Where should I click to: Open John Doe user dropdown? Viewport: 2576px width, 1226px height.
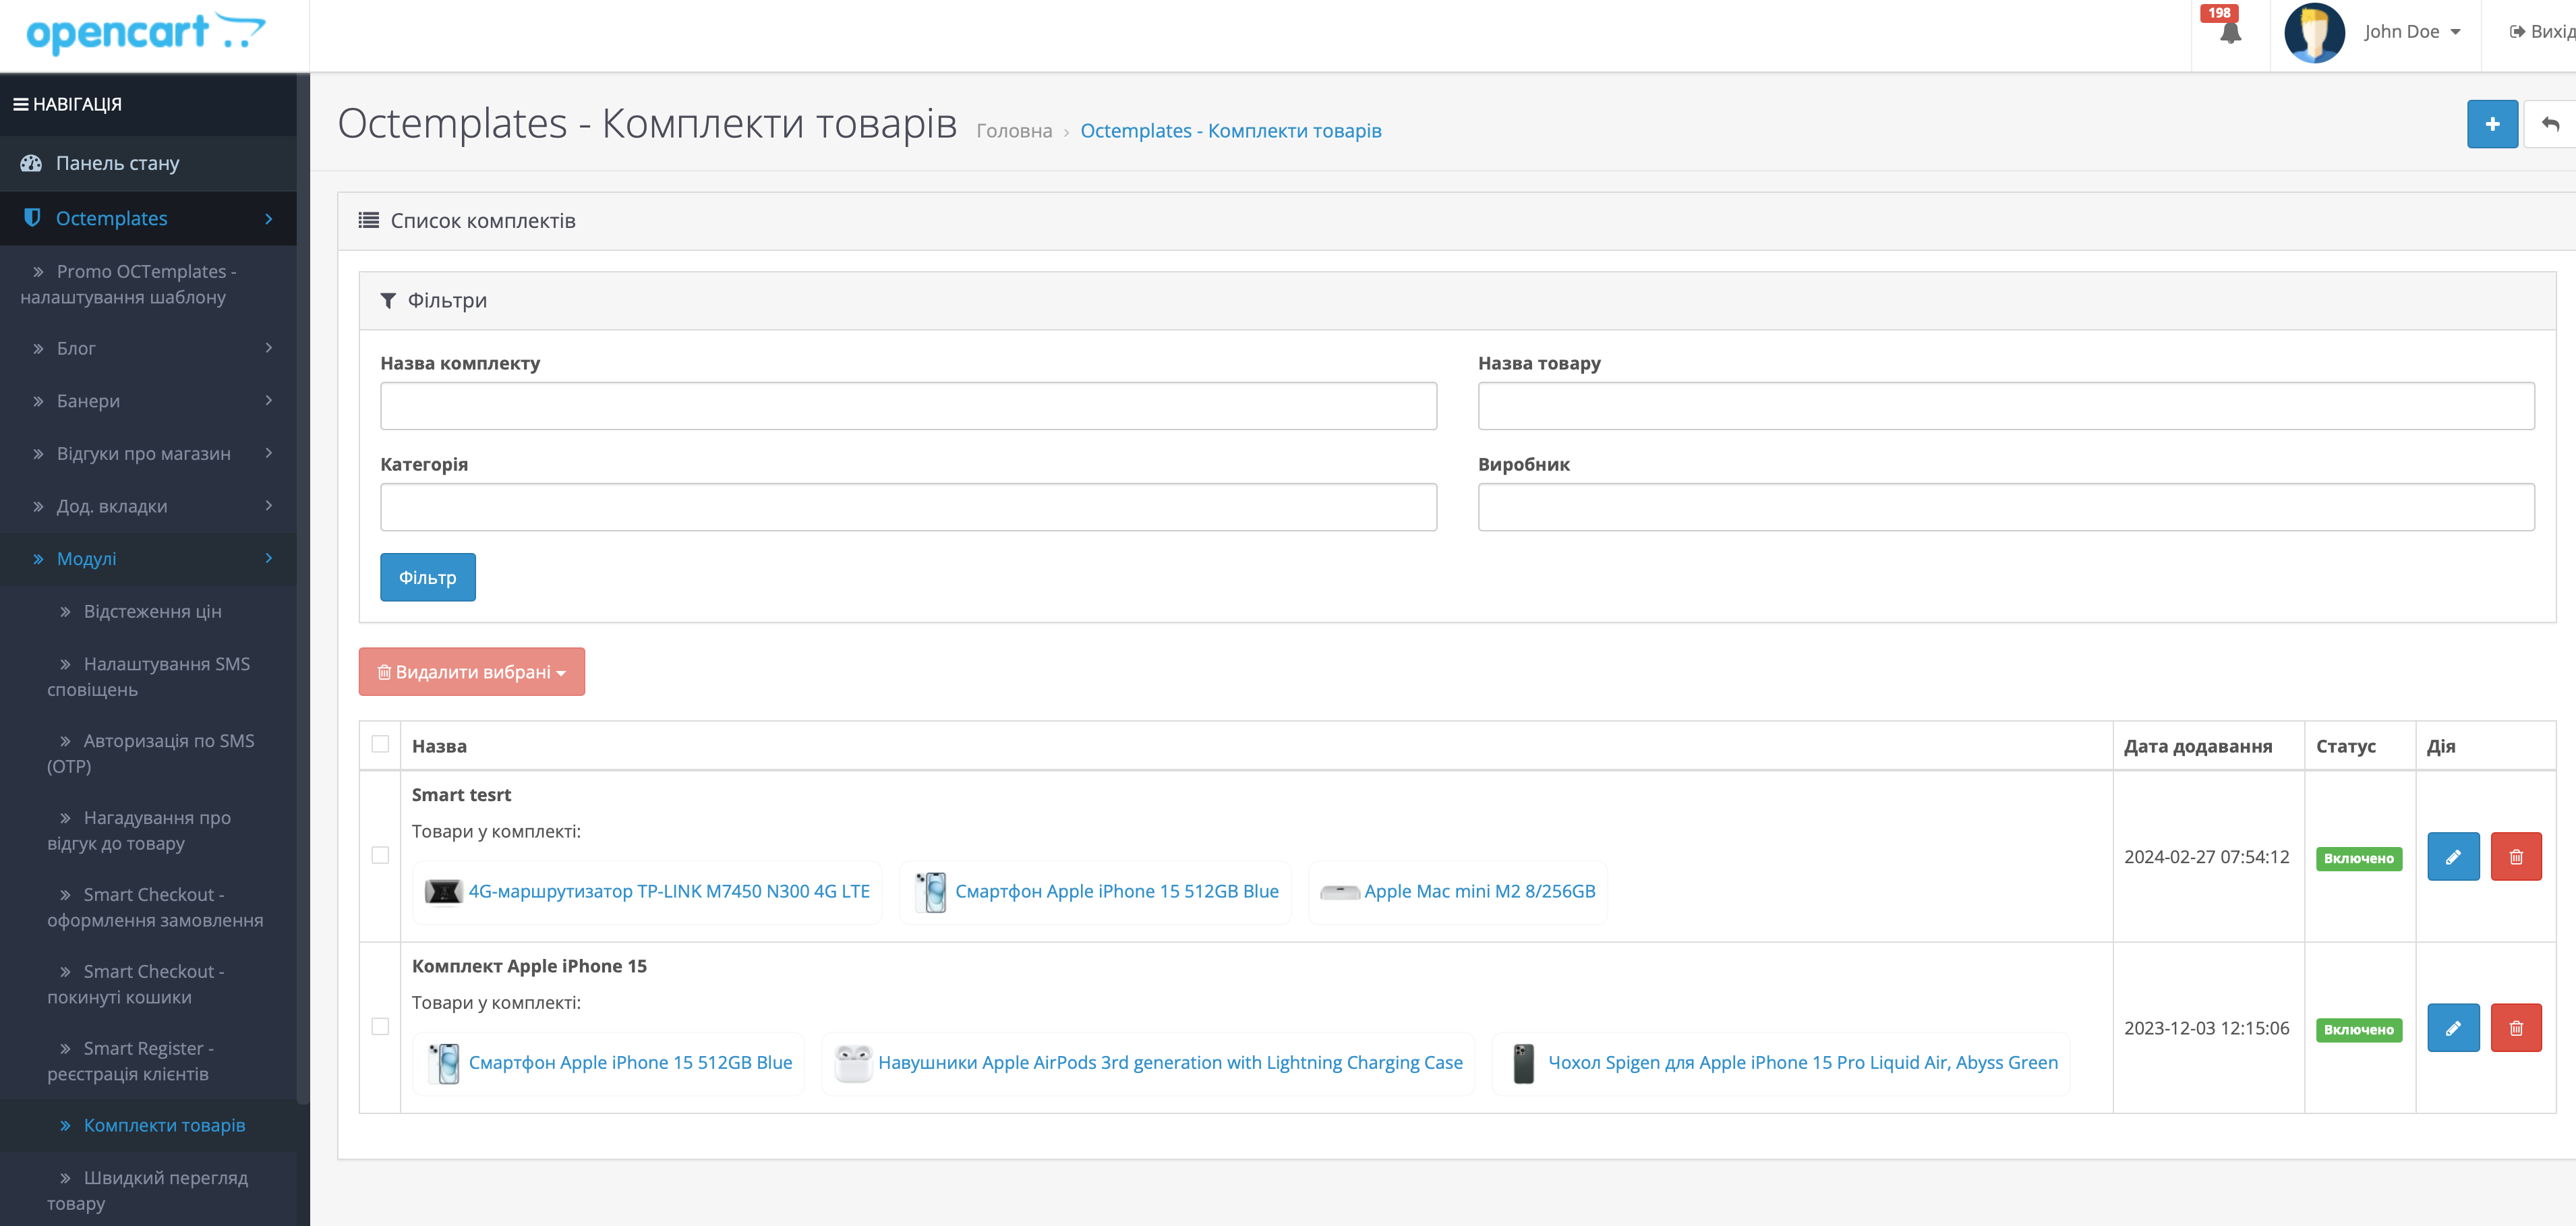click(x=2411, y=32)
